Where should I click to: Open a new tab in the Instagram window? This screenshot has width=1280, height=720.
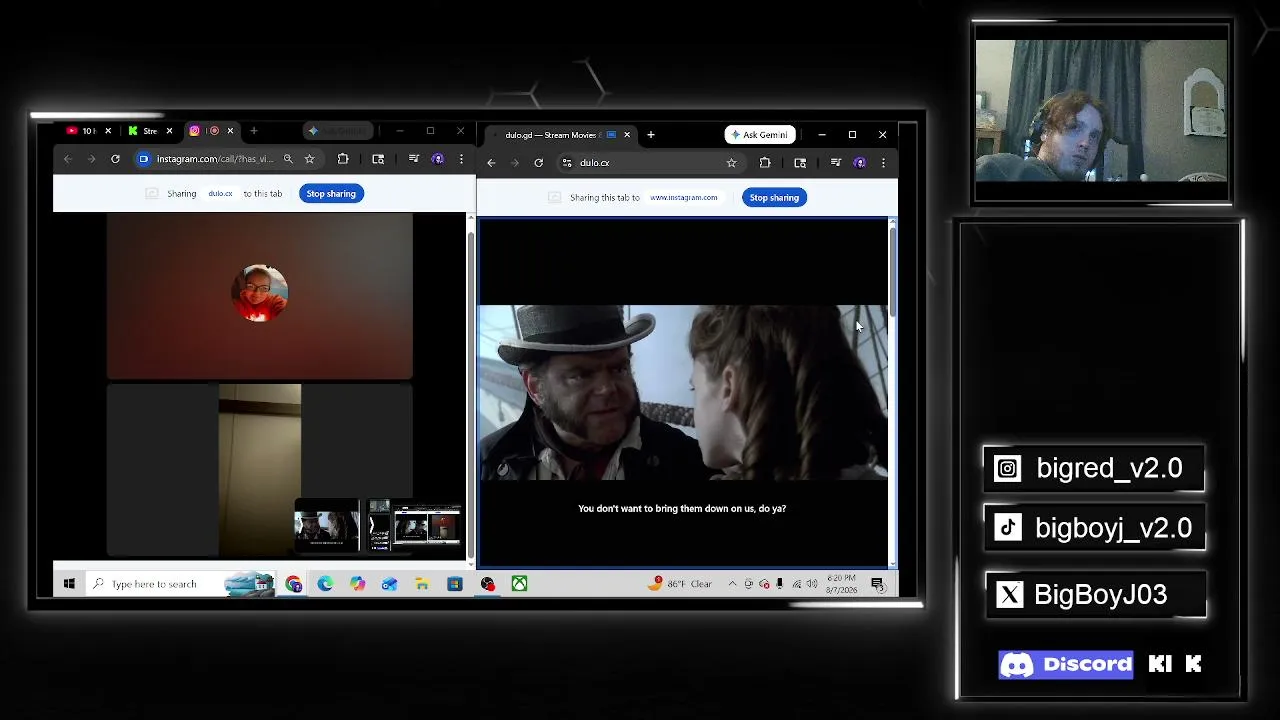point(254,131)
